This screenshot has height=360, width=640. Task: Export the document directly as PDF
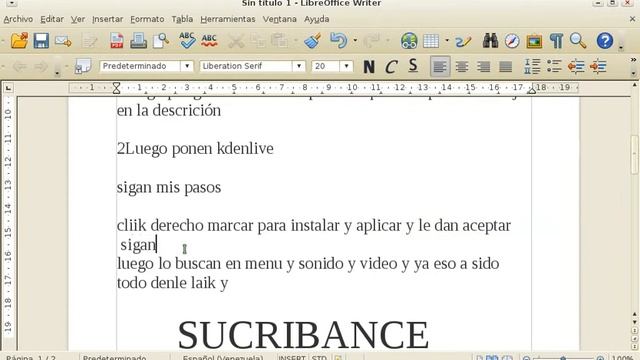click(x=117, y=41)
